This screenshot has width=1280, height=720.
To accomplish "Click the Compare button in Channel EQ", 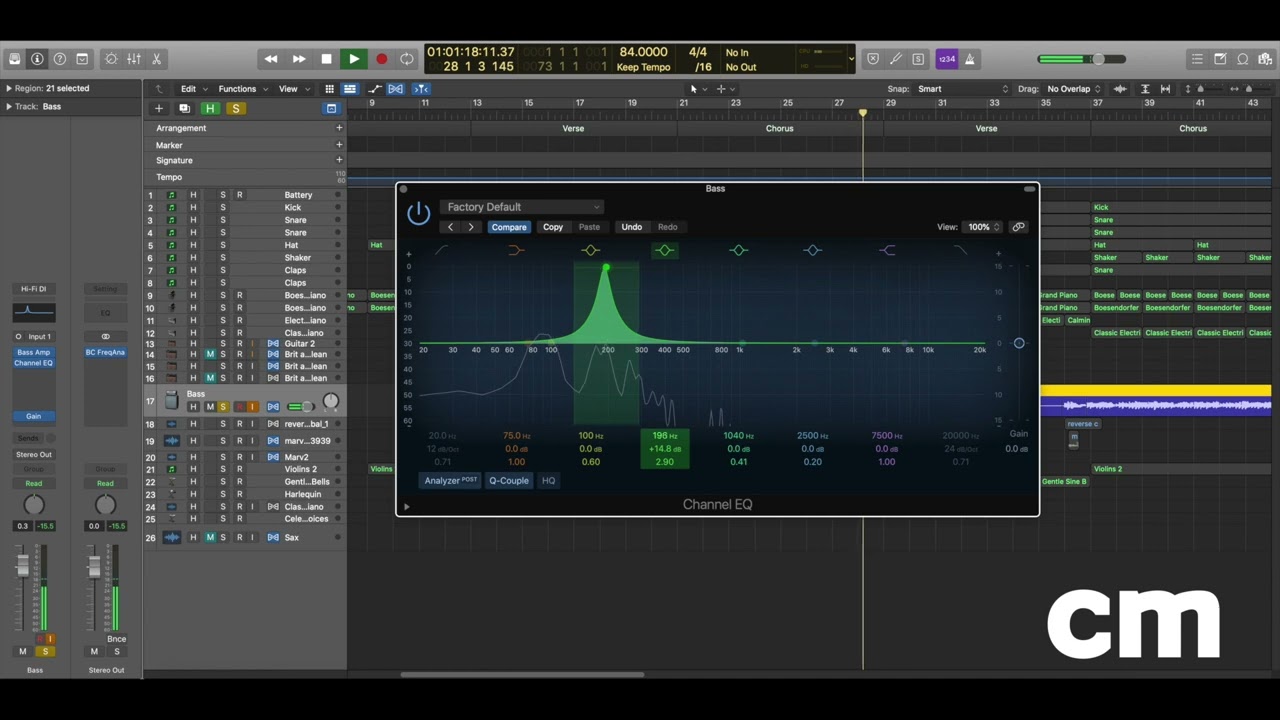I will click(x=509, y=227).
